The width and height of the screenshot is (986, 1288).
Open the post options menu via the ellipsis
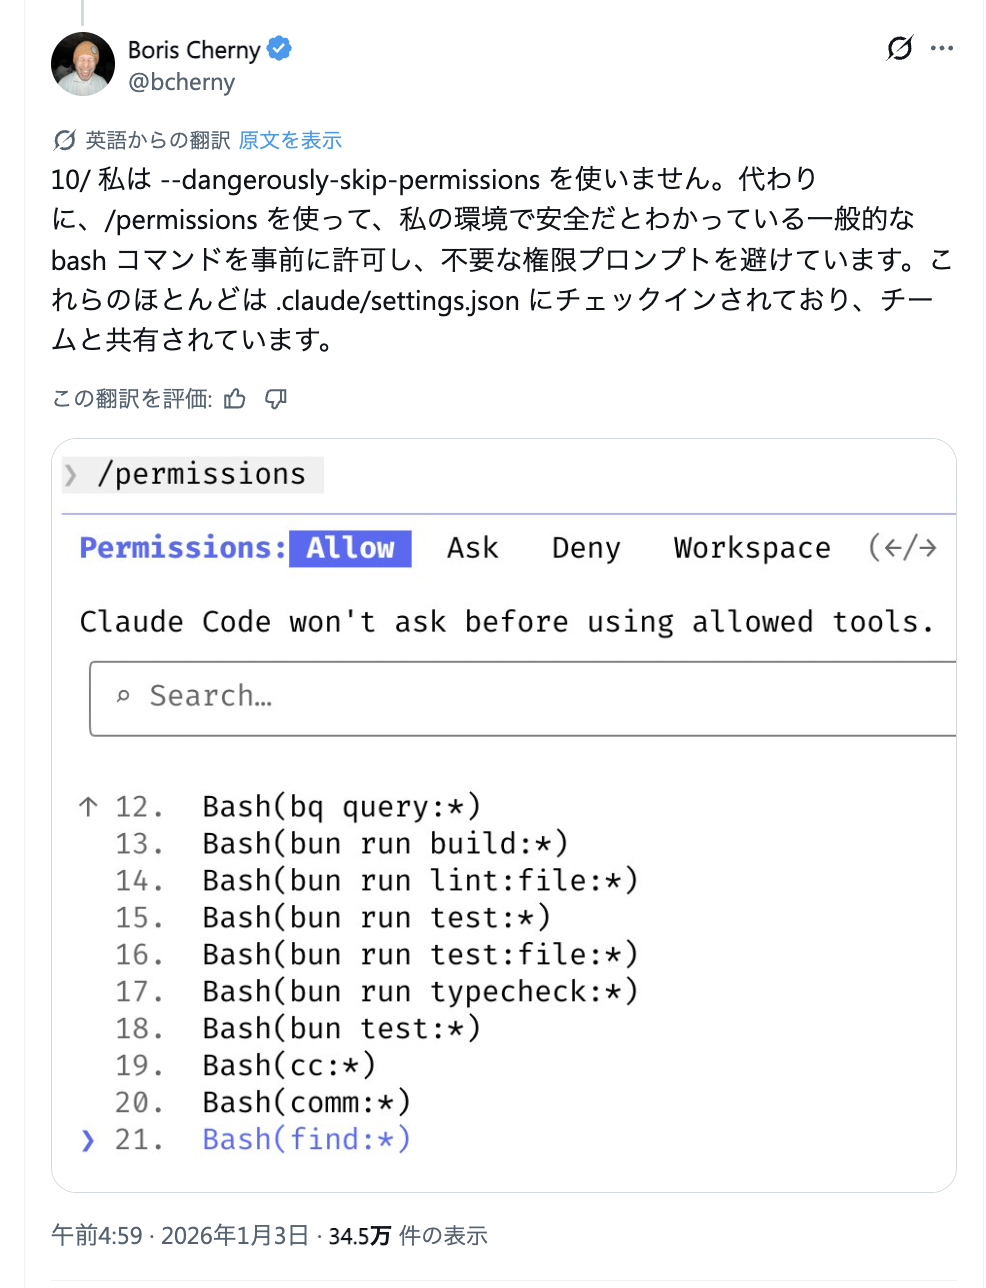943,48
